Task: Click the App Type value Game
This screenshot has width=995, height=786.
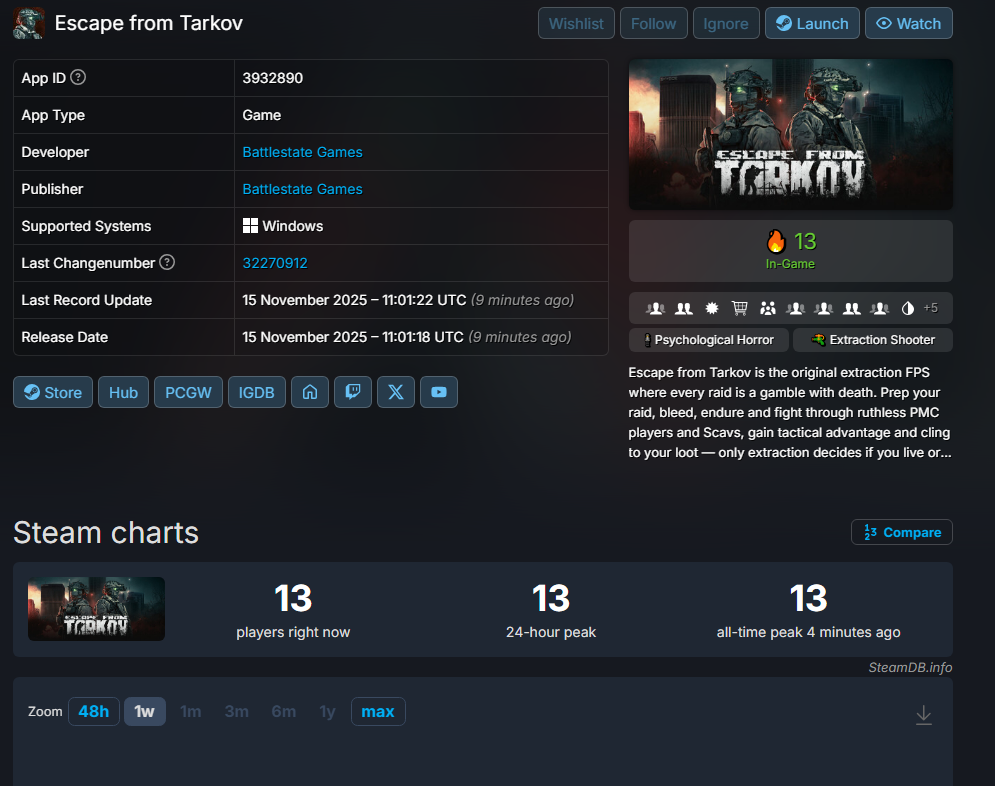Action: tap(261, 115)
